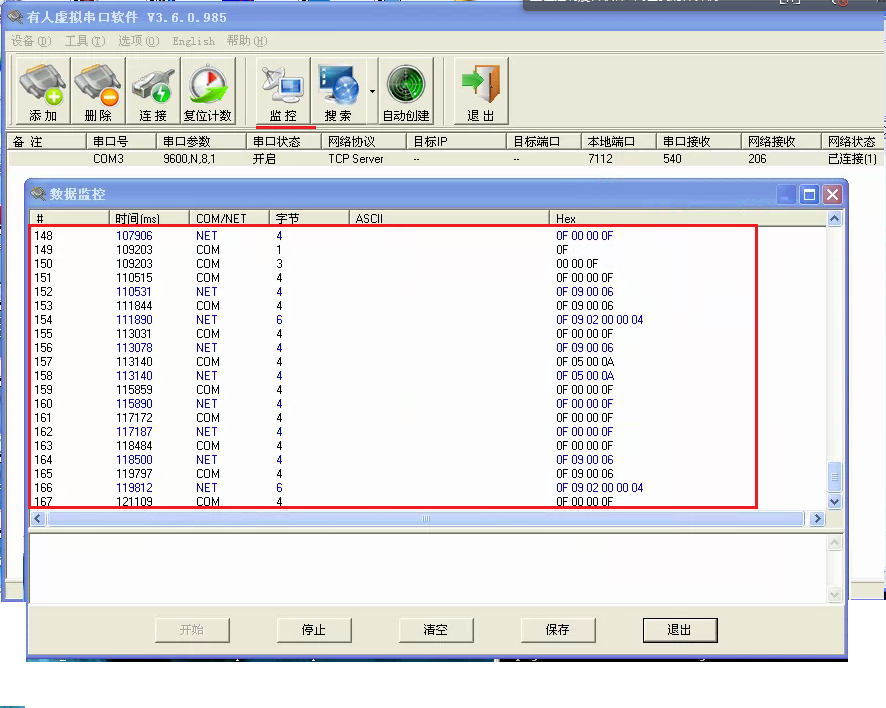Select the COM3 row in port list

(108, 159)
